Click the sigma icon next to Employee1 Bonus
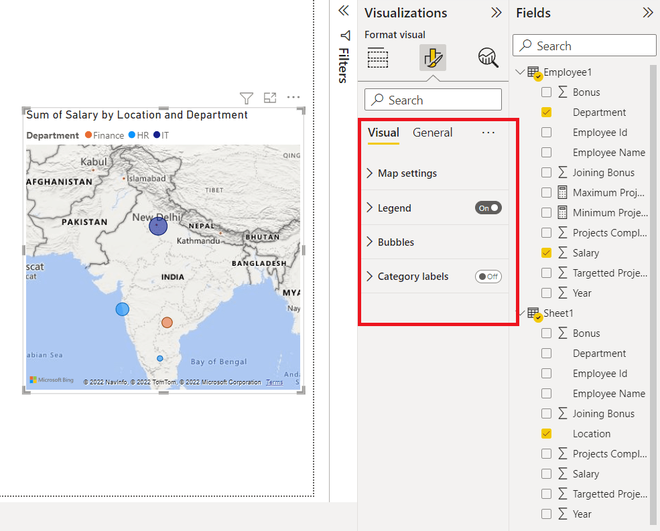The image size is (660, 531). click(x=562, y=92)
